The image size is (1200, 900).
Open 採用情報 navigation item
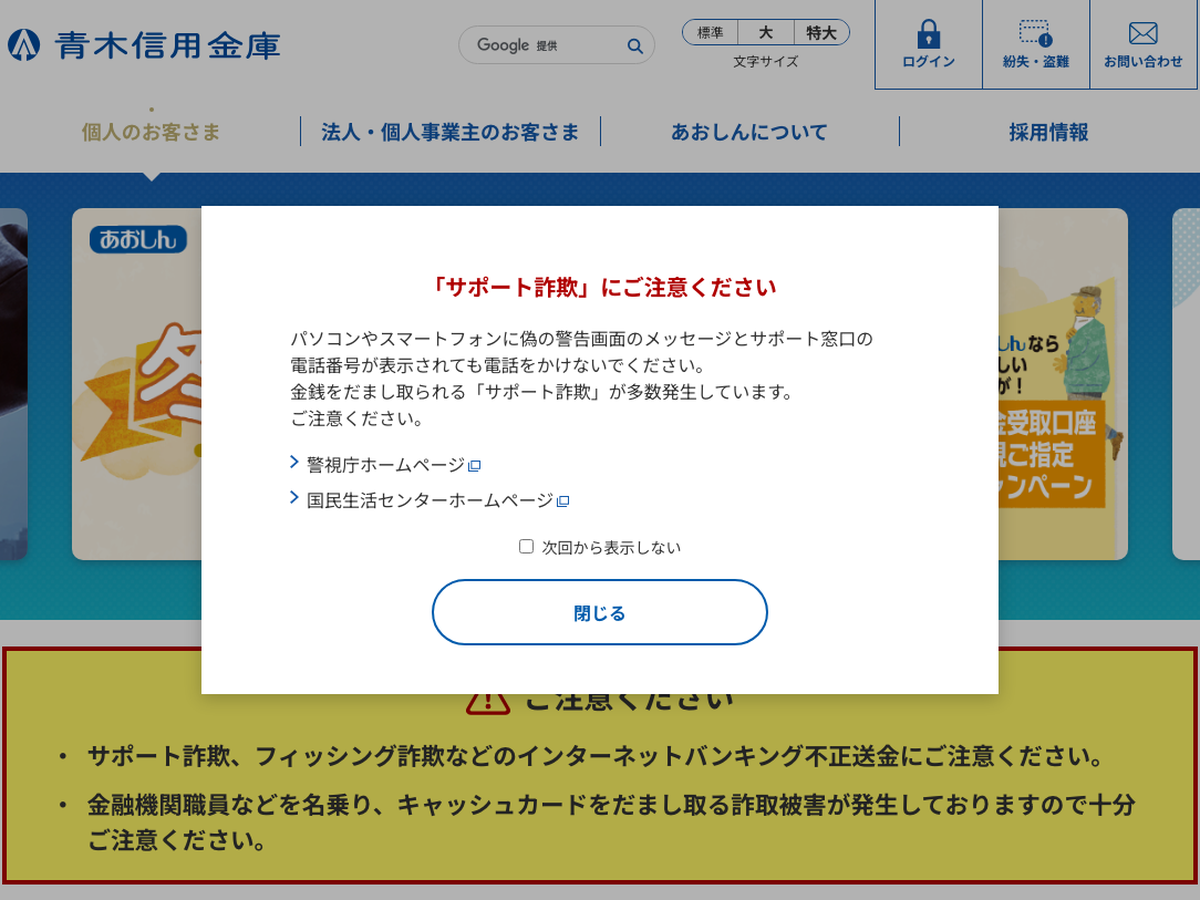(x=1048, y=132)
